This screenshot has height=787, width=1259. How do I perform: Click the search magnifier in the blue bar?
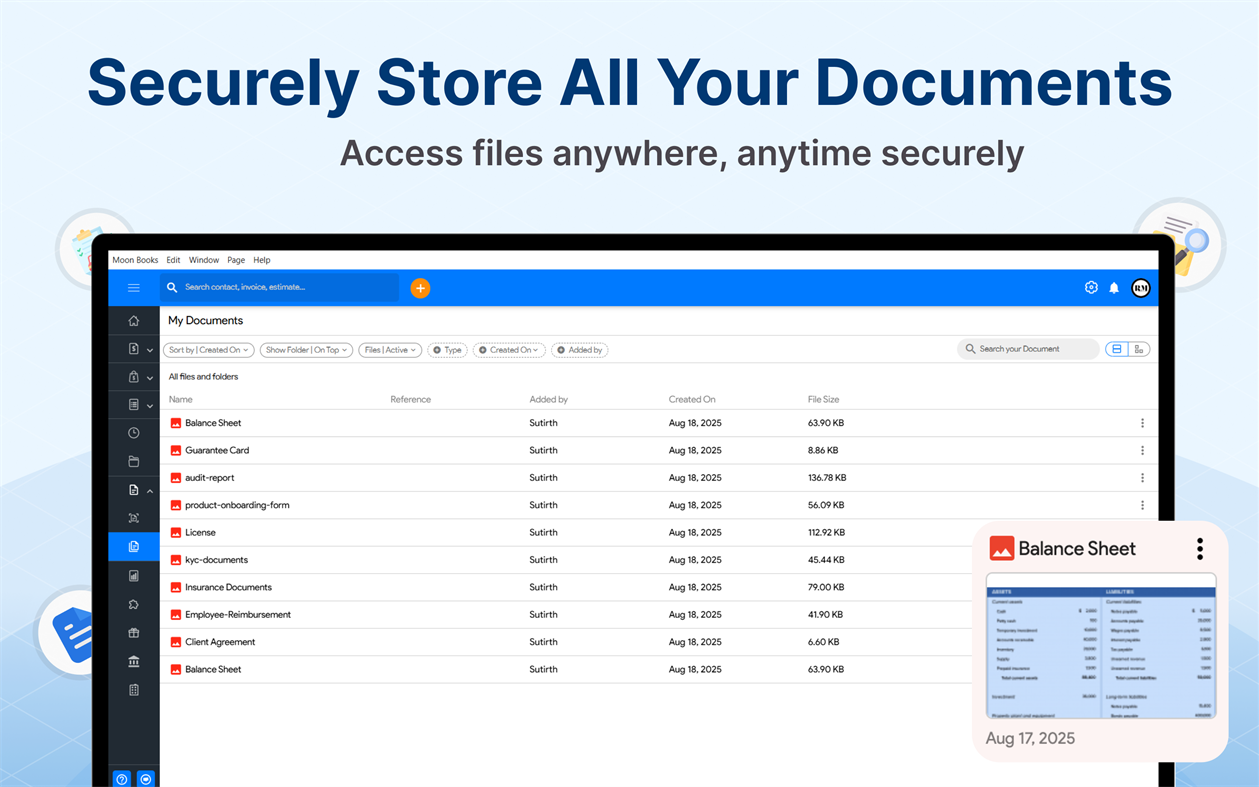(172, 288)
